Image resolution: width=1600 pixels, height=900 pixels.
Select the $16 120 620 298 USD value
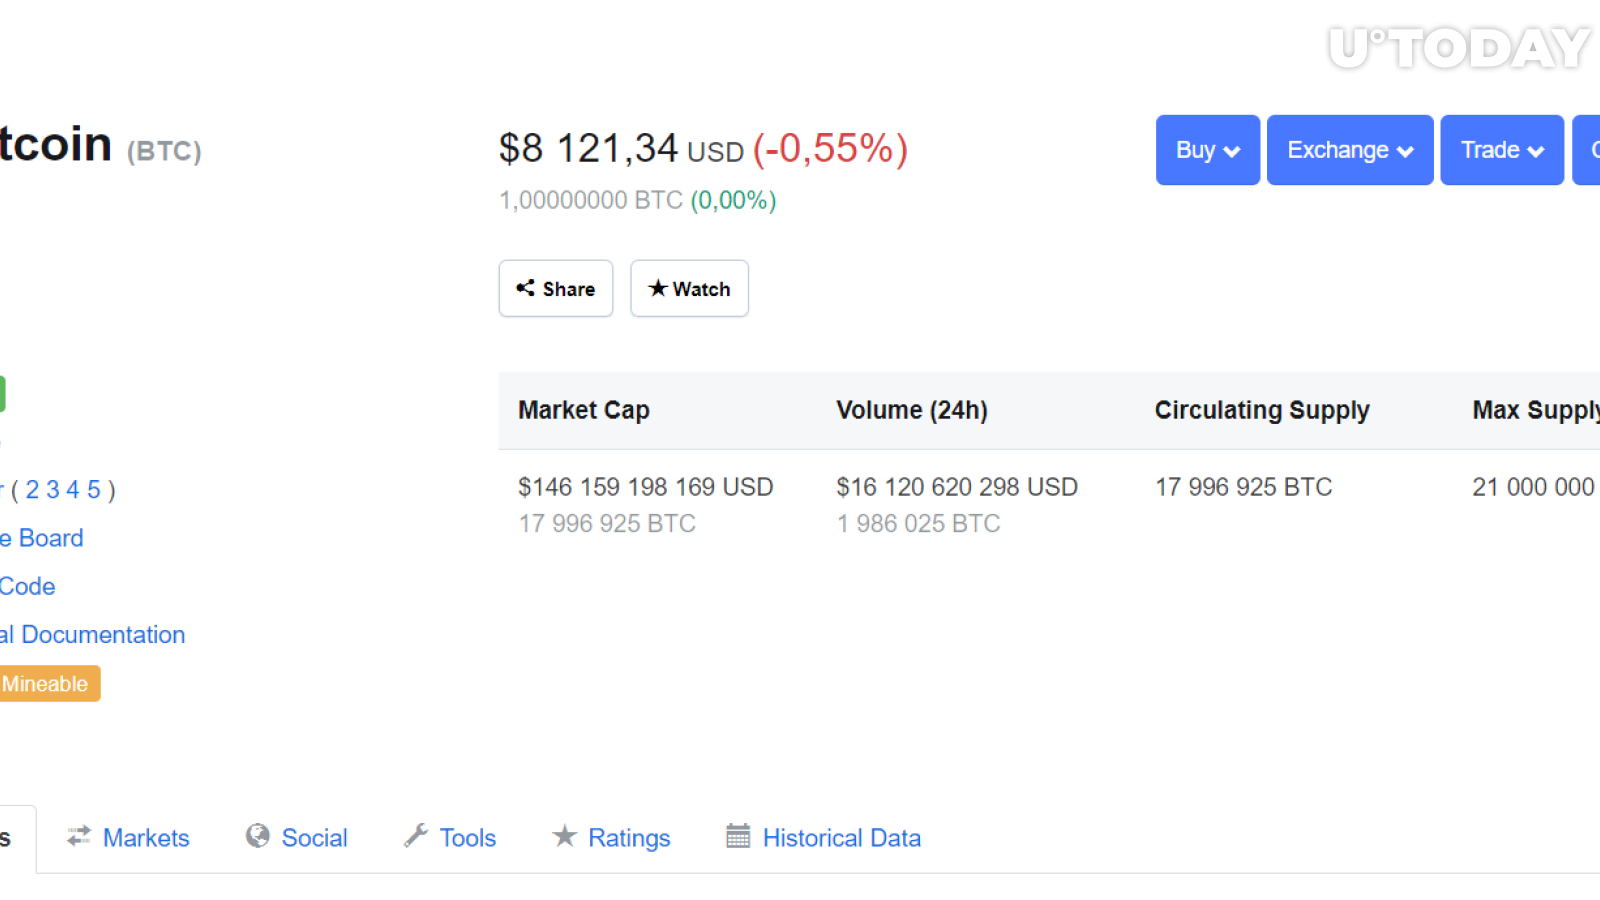tap(957, 487)
